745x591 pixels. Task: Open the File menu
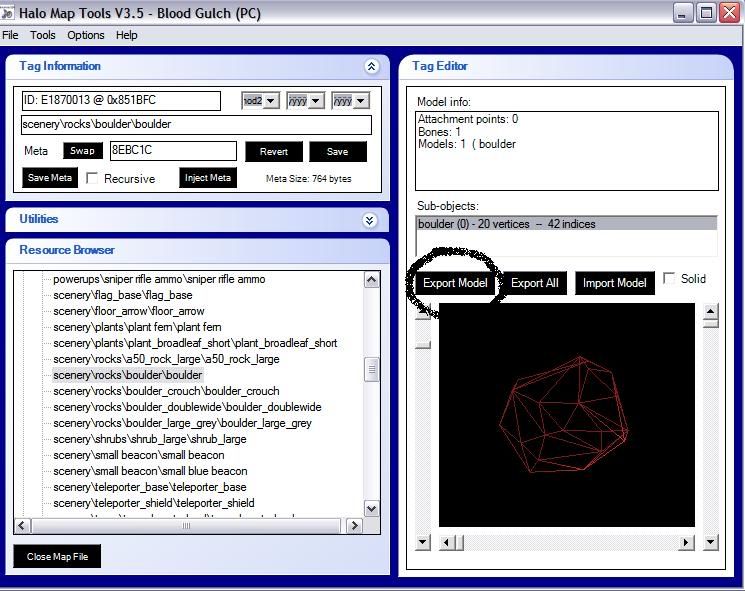[10, 35]
